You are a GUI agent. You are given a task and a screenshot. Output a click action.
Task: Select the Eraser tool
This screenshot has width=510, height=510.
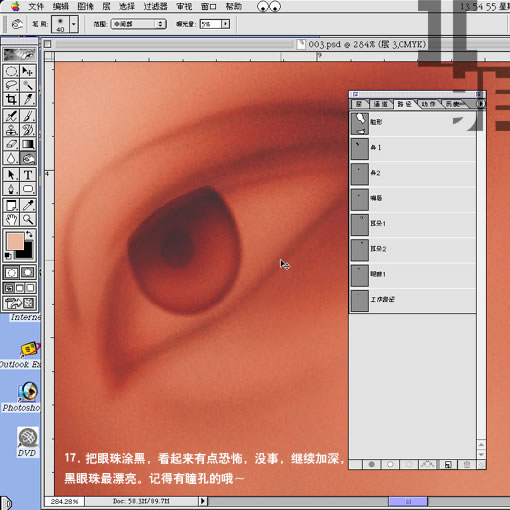[11, 144]
